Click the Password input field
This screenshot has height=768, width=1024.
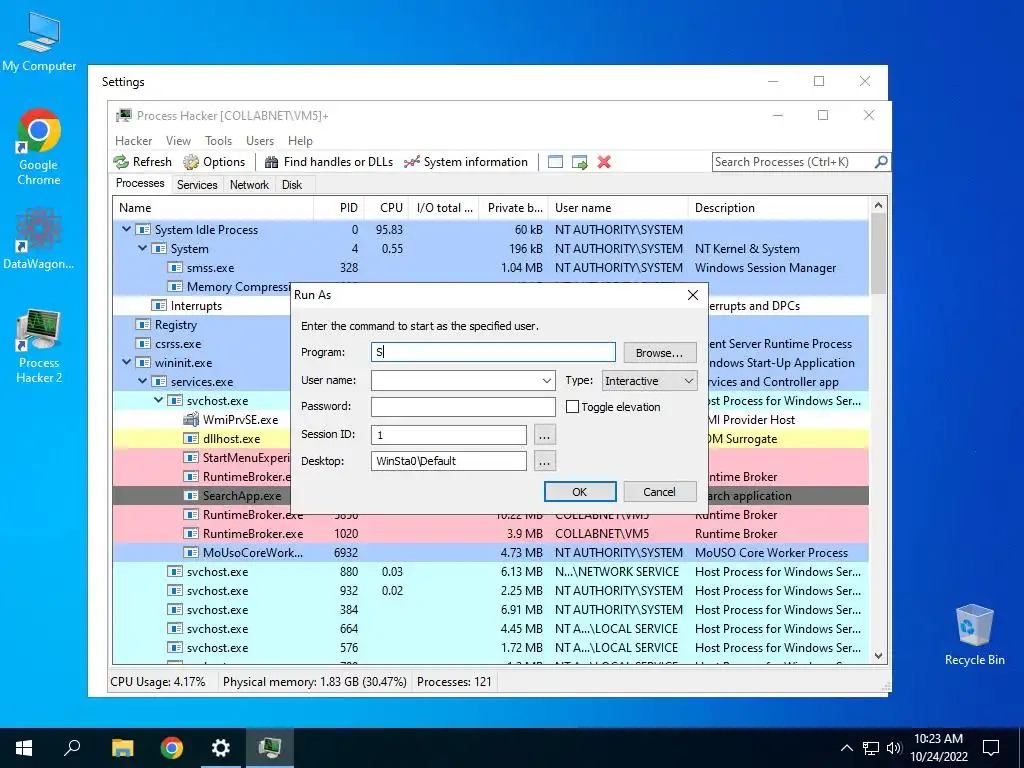click(463, 406)
